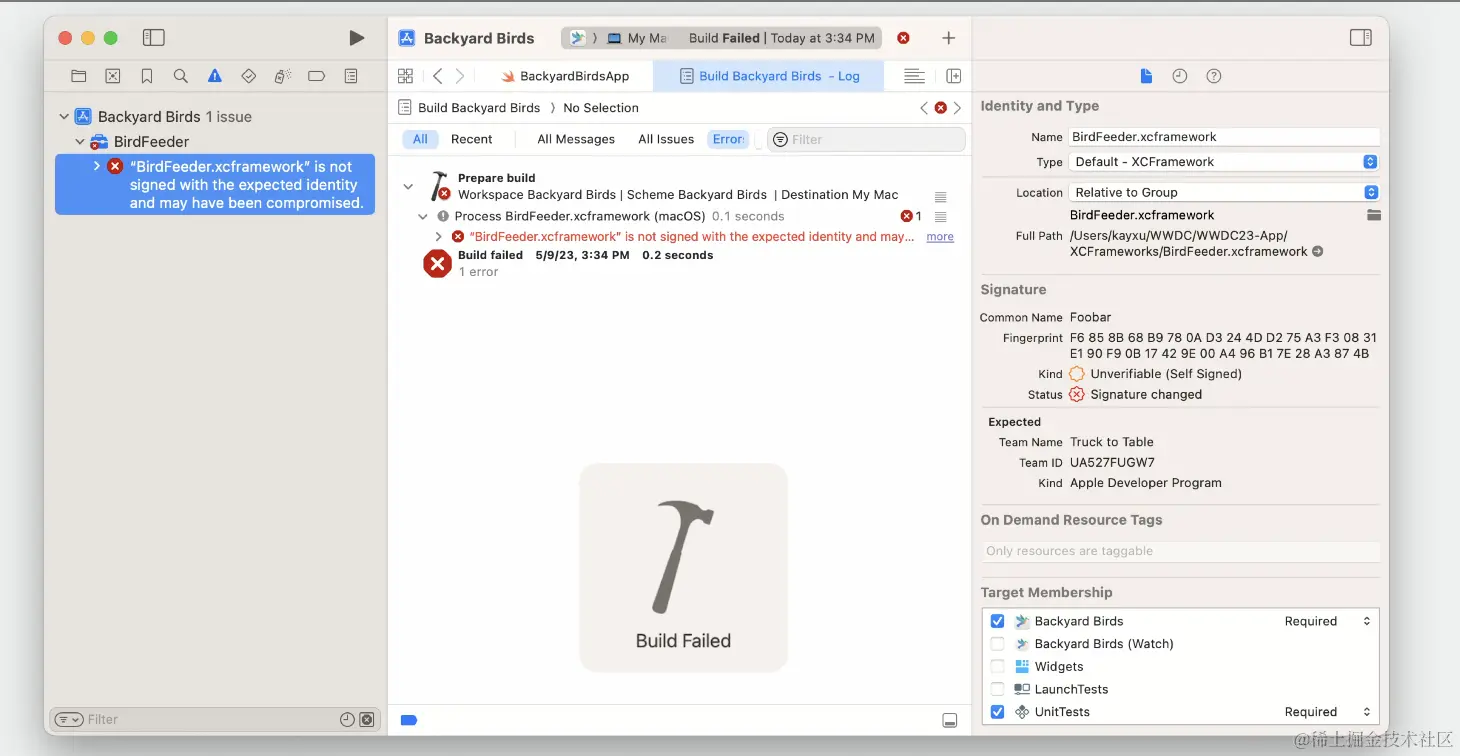Collapse the Prepare build log section
Screen dimensions: 1460x756
coord(407,187)
